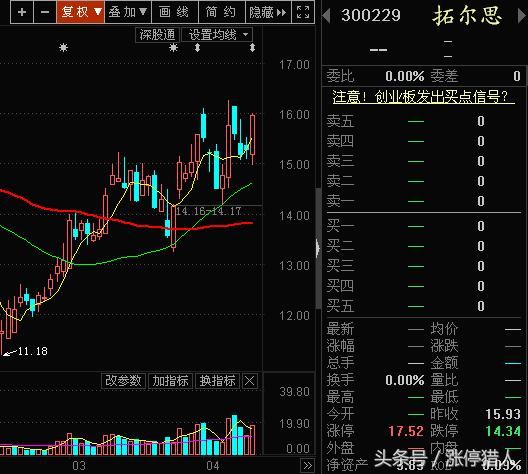
Task: Toggle fullscreen chart icon
Action: click(303, 12)
